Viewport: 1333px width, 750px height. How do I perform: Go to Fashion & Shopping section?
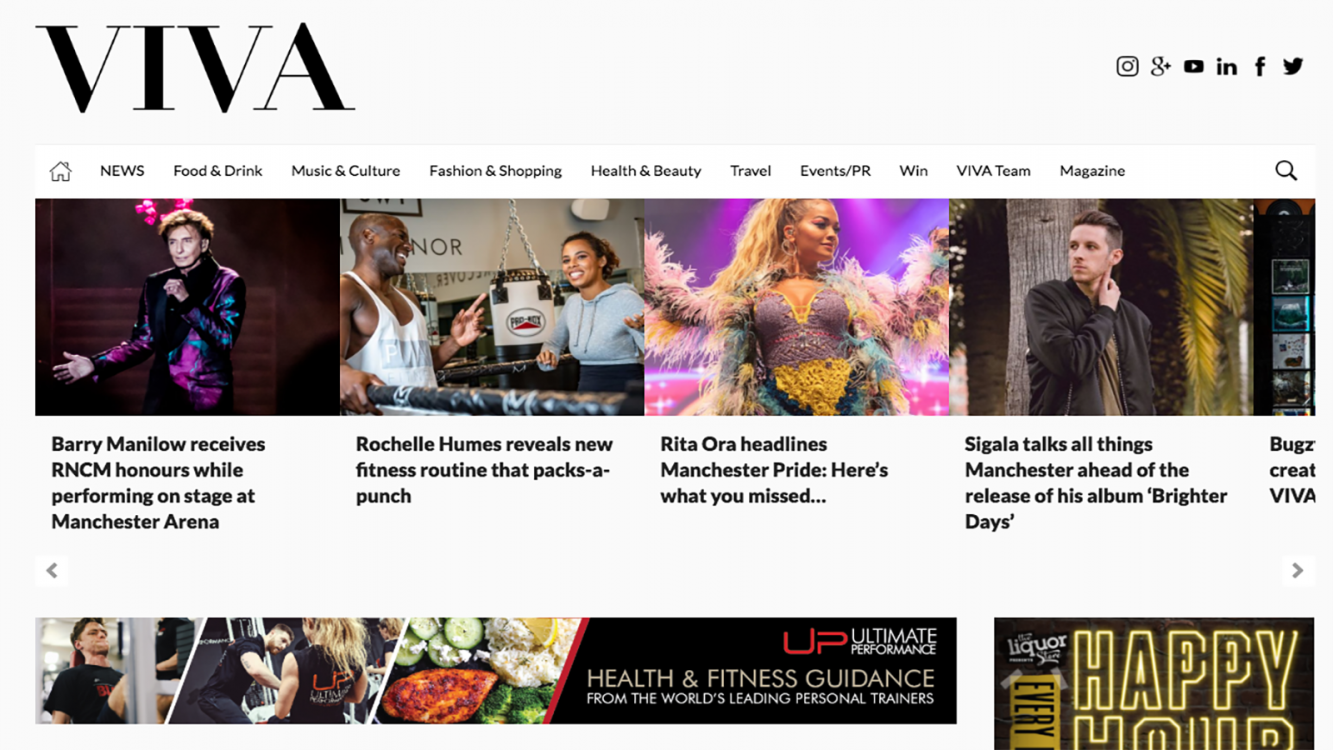pyautogui.click(x=496, y=171)
